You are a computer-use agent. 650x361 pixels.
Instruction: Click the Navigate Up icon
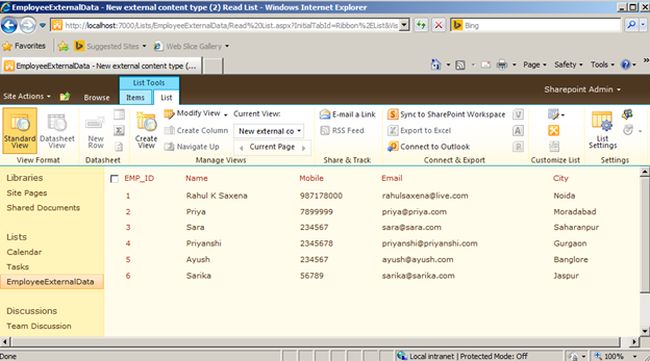pyautogui.click(x=169, y=147)
